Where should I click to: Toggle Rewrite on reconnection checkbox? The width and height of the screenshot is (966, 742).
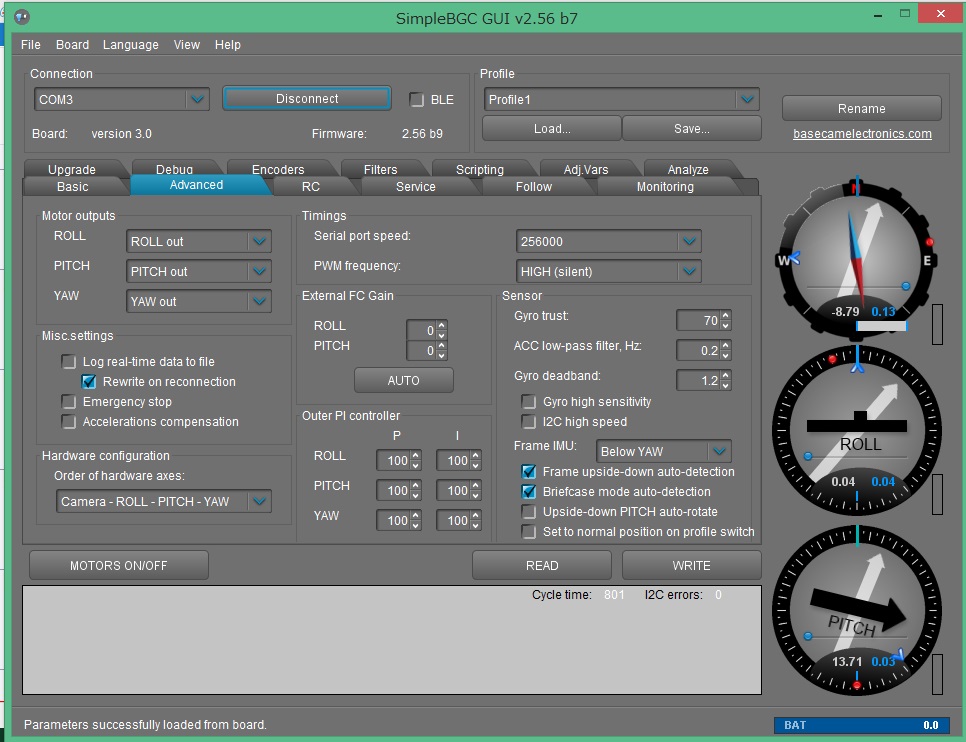tap(89, 382)
